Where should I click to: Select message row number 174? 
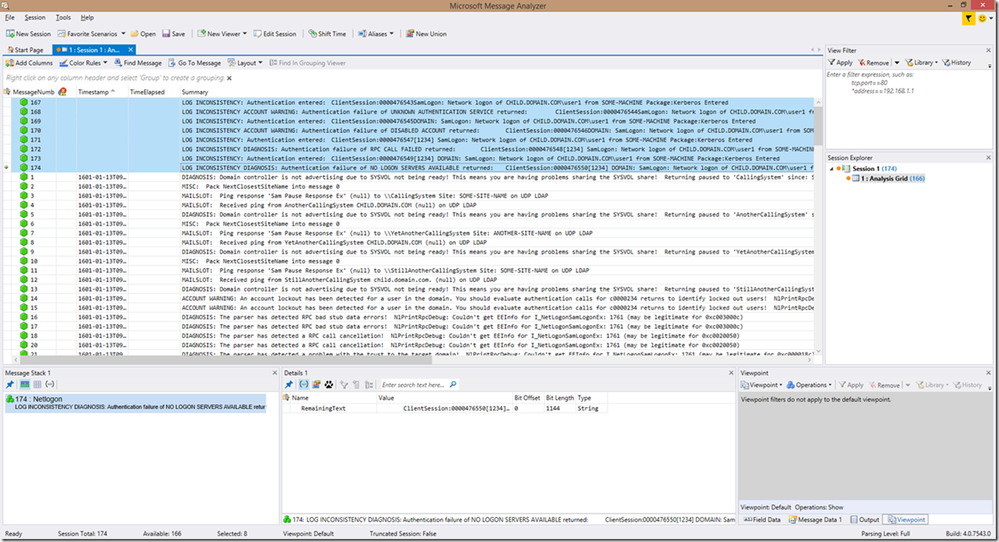(408, 168)
